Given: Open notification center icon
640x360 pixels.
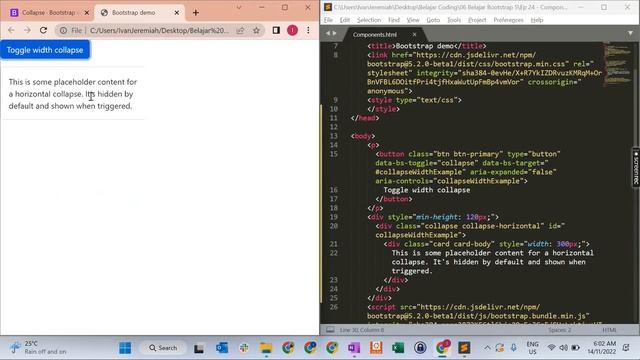Looking at the screenshot, I should 626,348.
